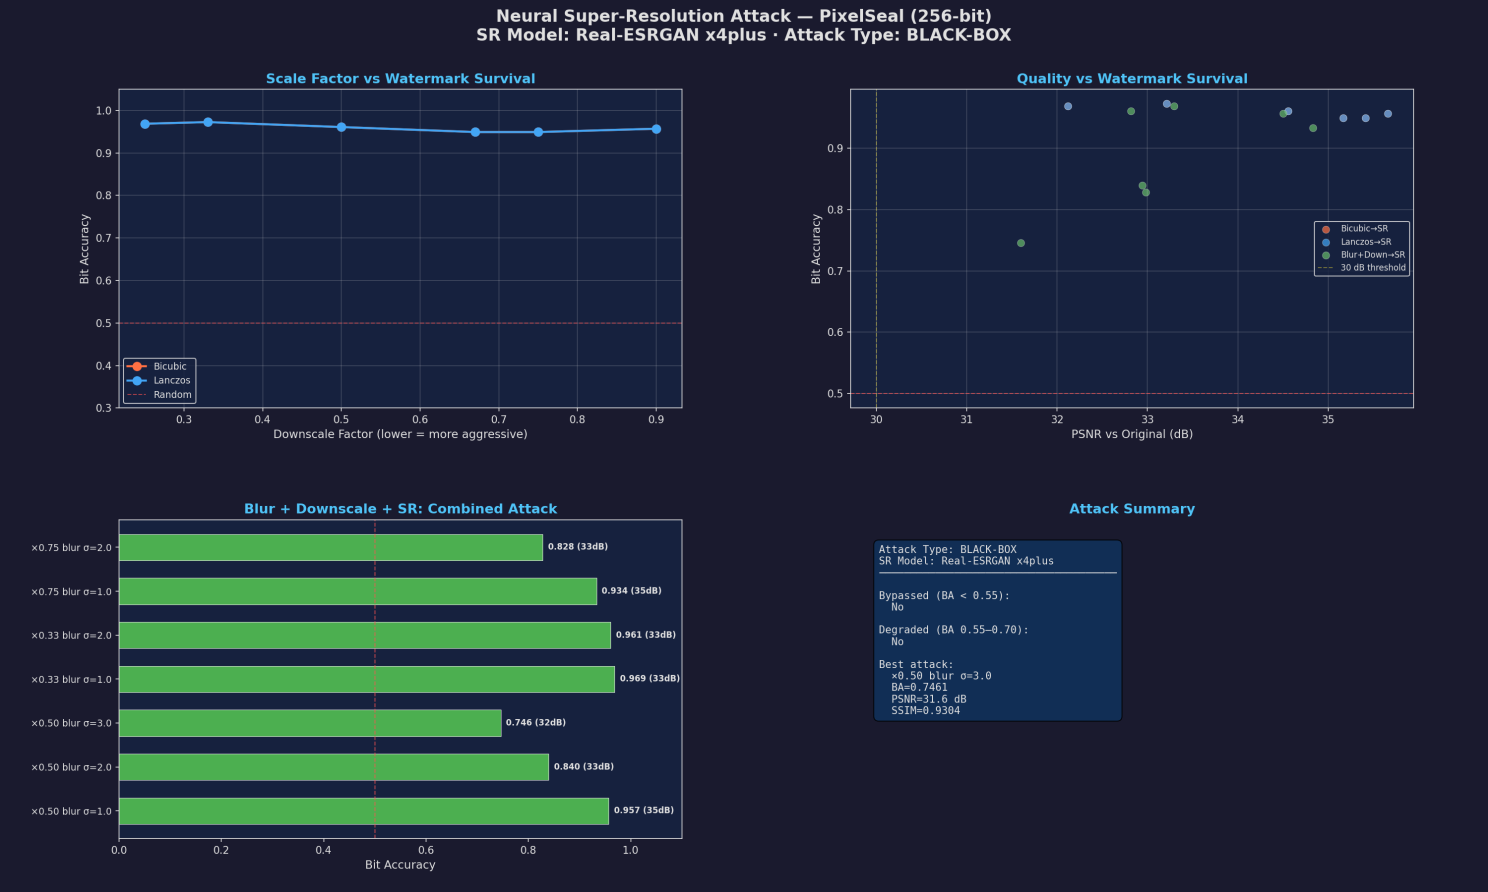Click 'Best attack:' in the summary box
This screenshot has width=1488, height=892.
[916, 665]
